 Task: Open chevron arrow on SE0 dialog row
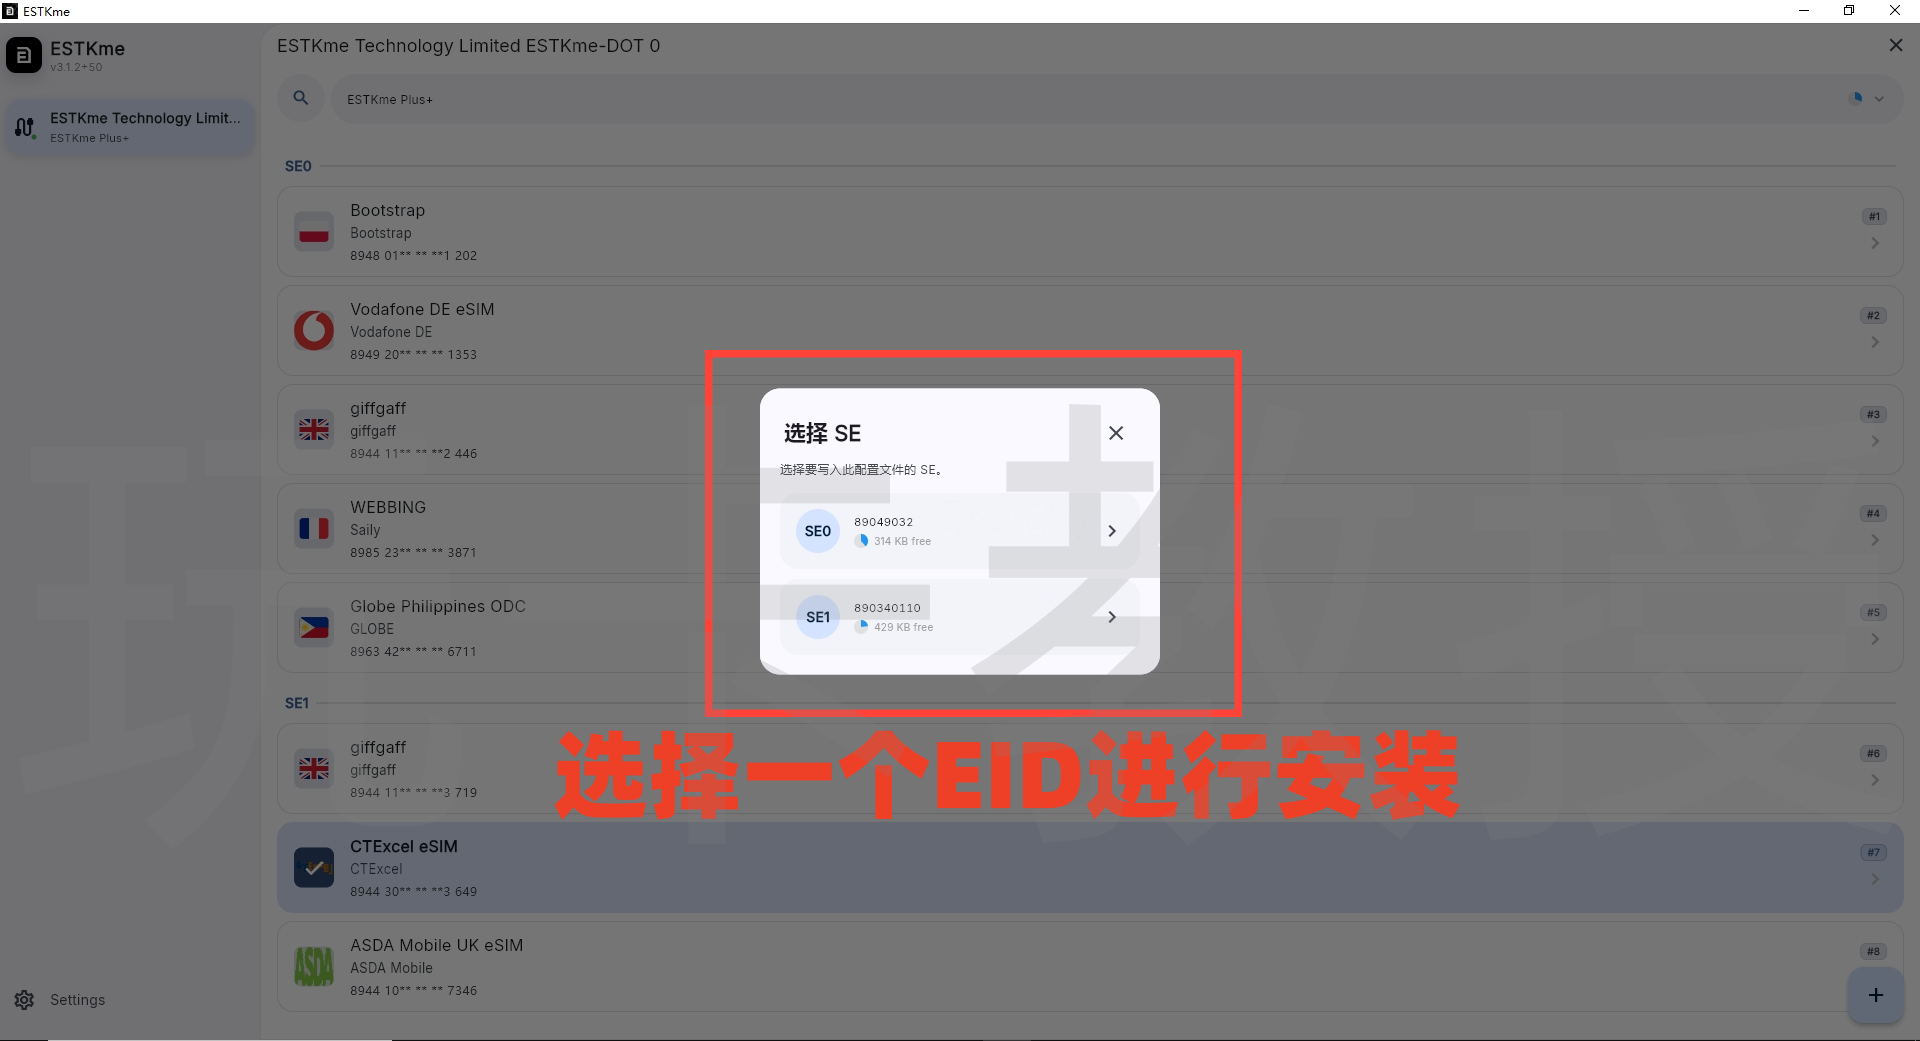pyautogui.click(x=1112, y=531)
